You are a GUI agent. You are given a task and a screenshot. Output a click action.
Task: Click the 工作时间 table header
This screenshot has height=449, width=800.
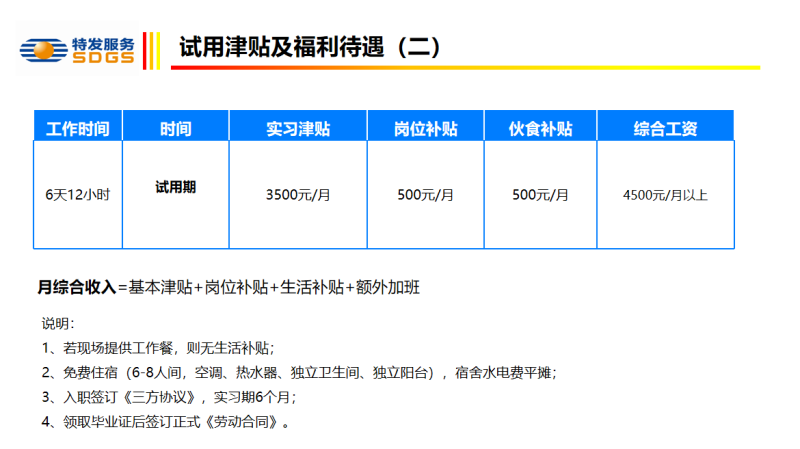click(78, 128)
